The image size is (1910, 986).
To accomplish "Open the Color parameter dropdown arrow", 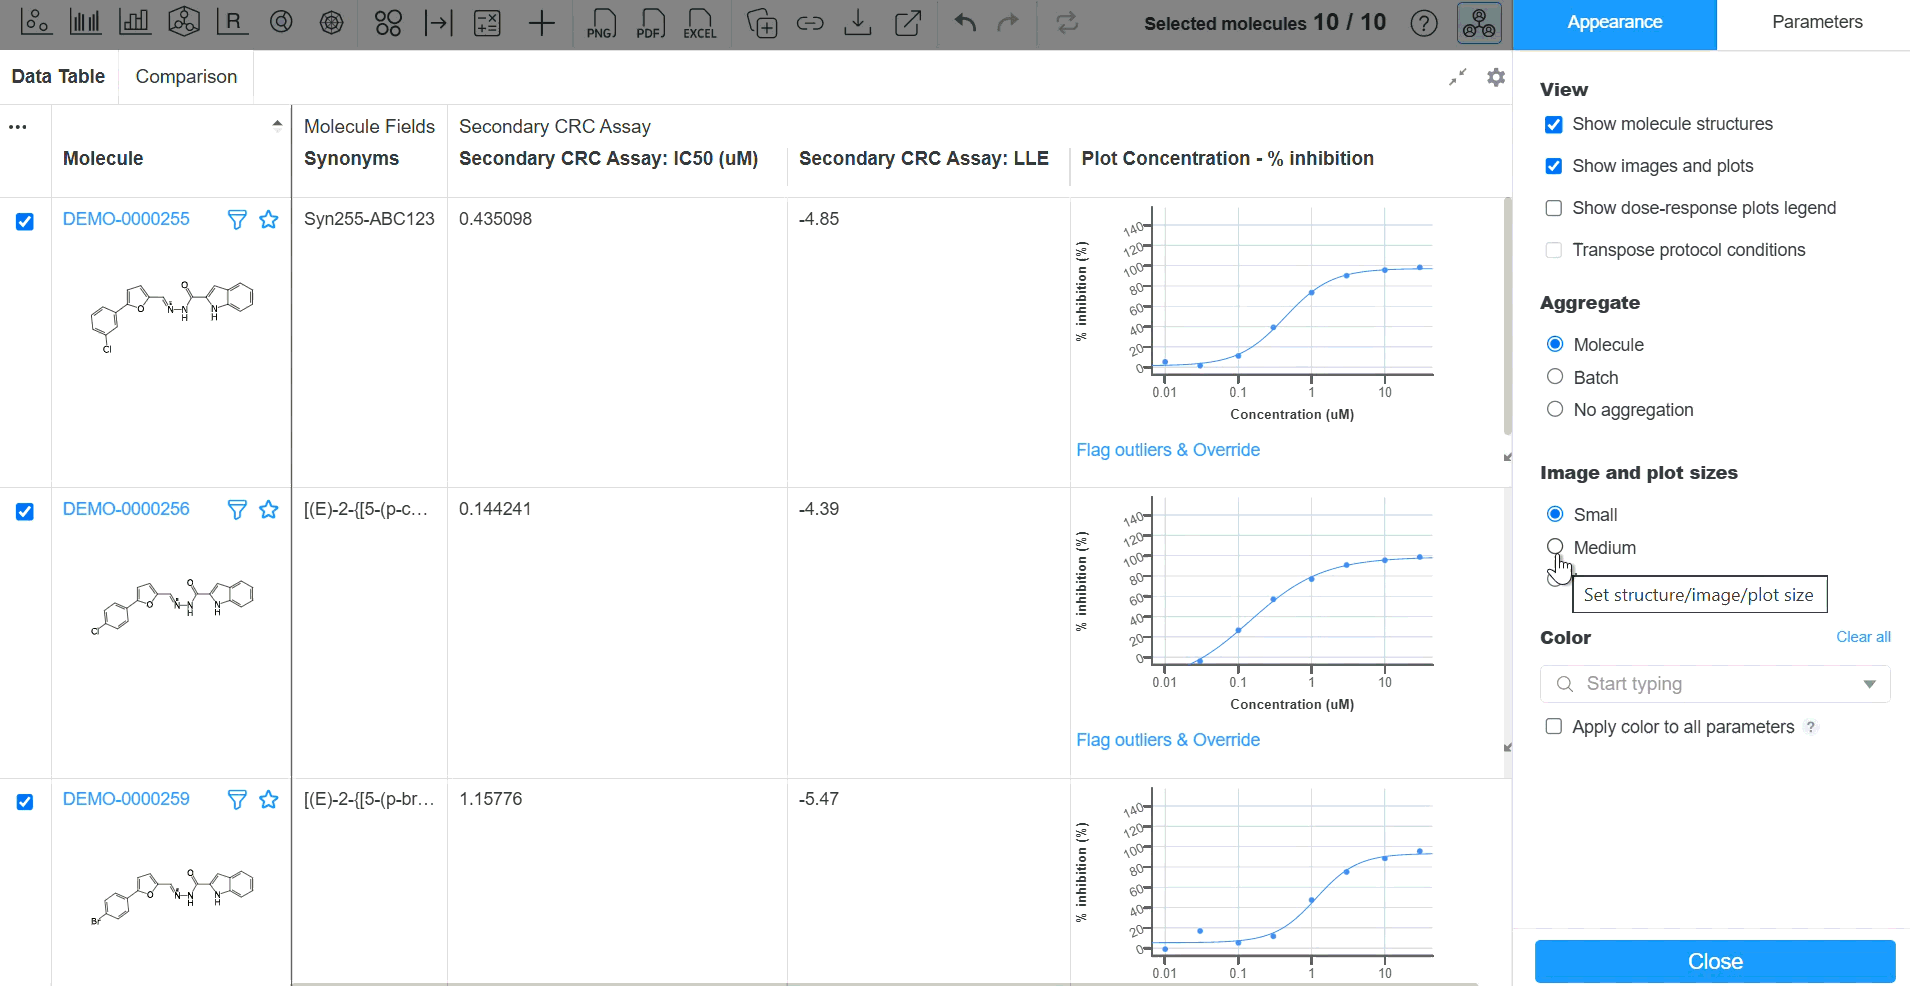I will pos(1869,685).
